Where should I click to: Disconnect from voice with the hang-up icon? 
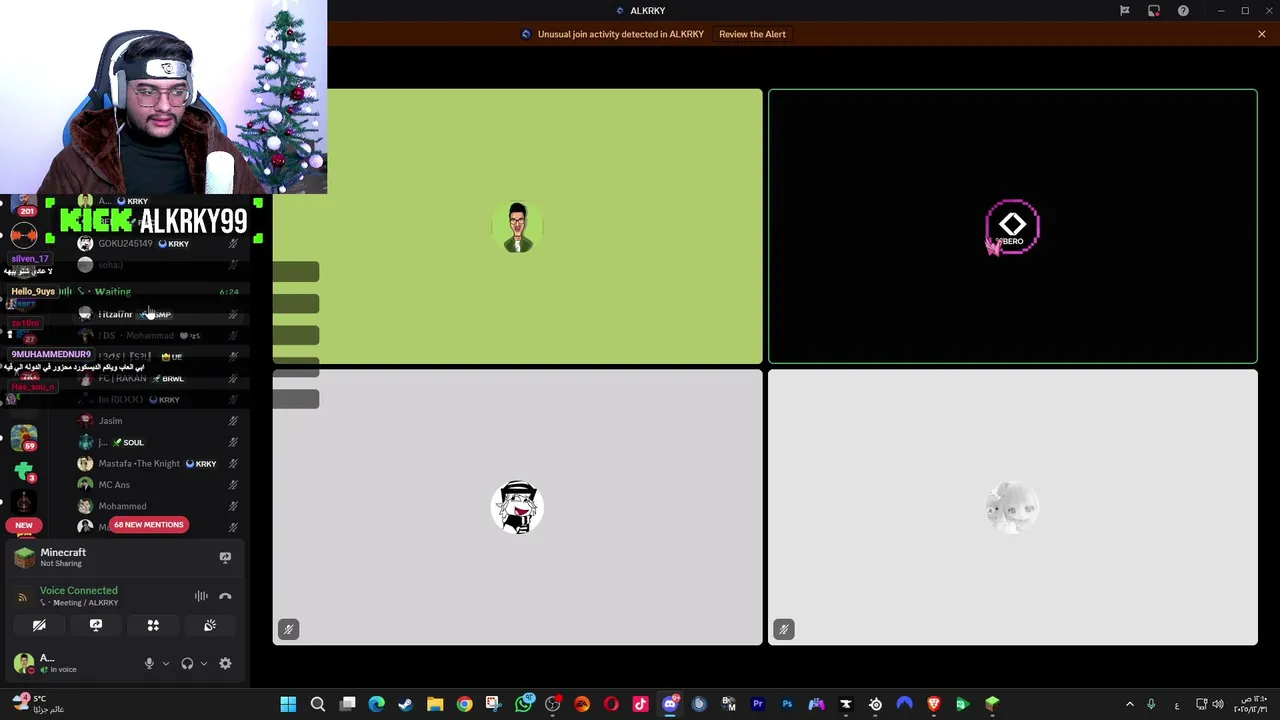[x=225, y=596]
